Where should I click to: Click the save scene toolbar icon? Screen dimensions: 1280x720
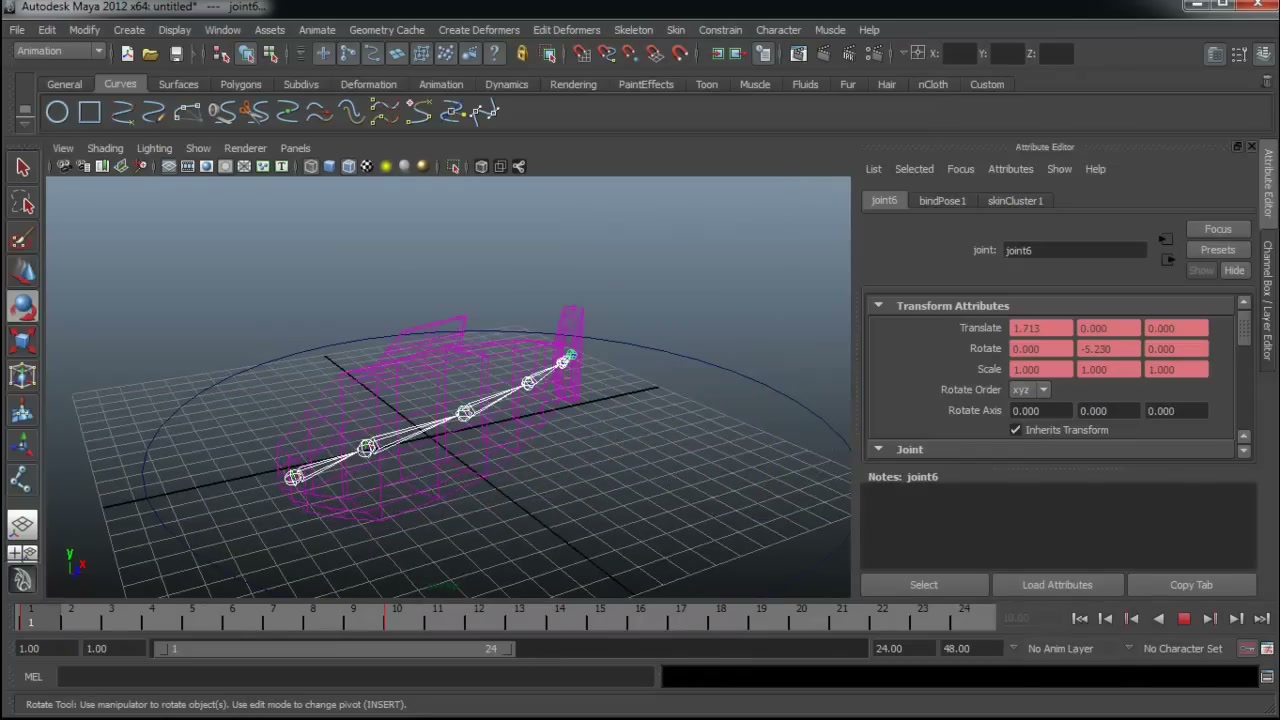tap(176, 54)
